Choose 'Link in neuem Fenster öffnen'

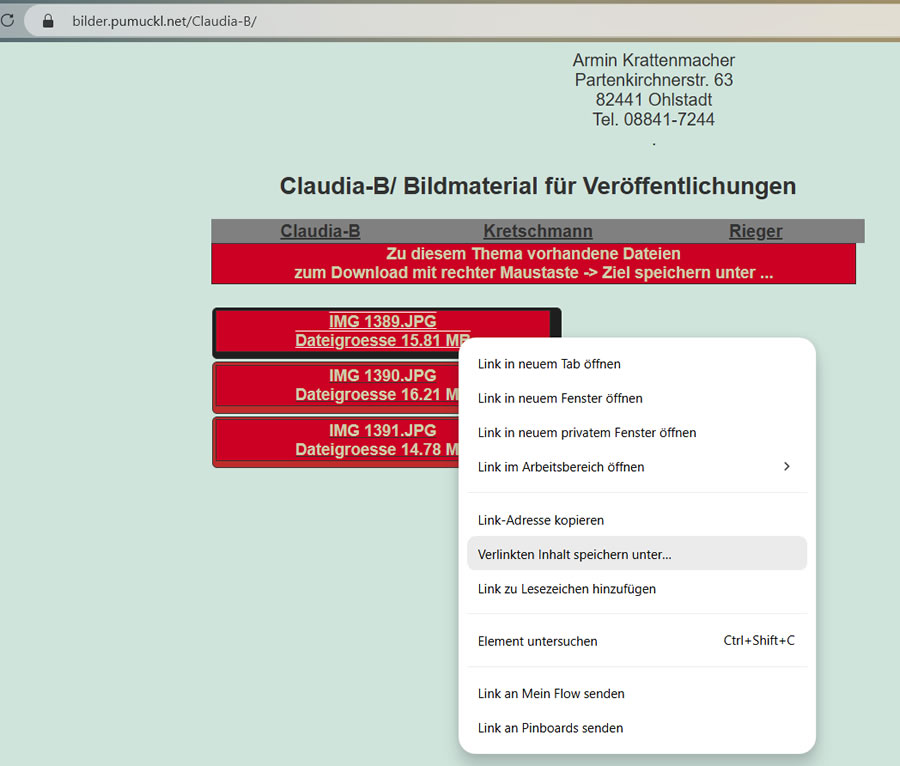(x=560, y=398)
